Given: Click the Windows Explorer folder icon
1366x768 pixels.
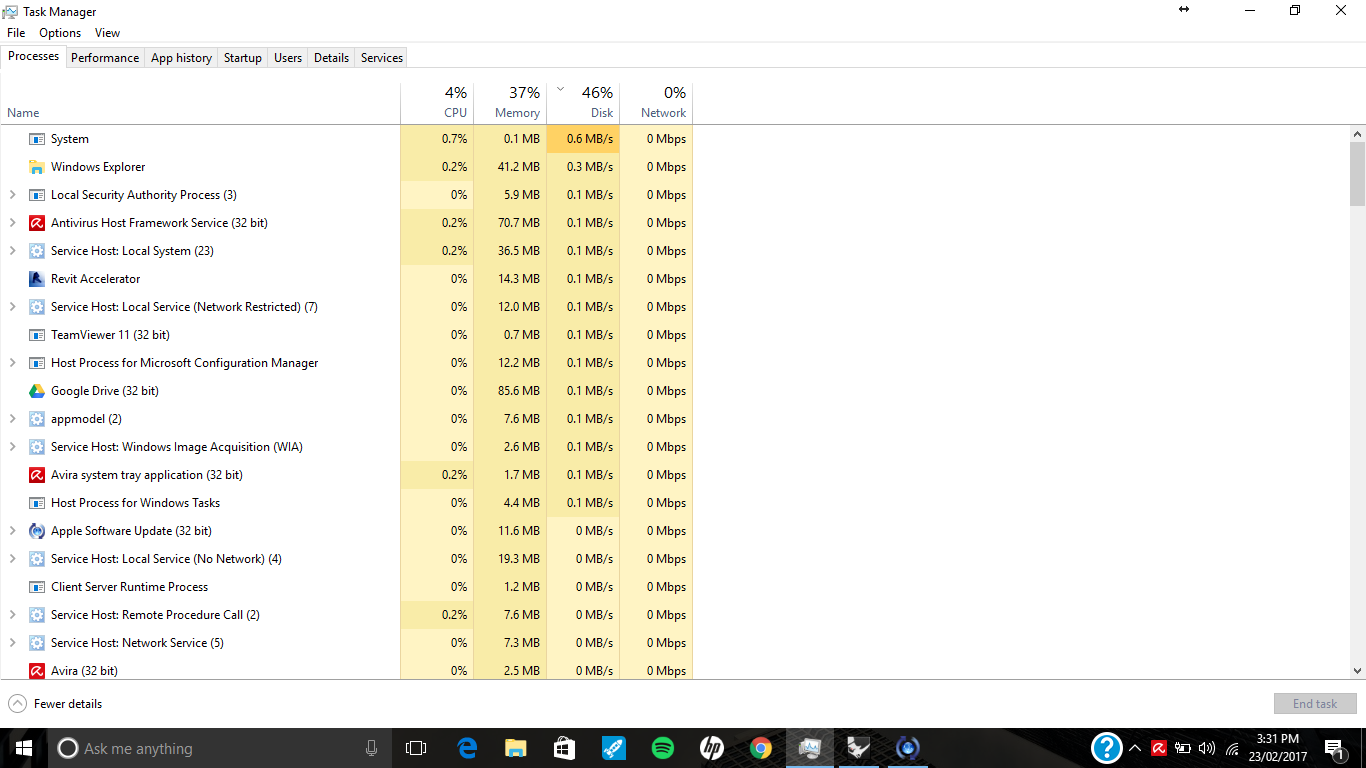Looking at the screenshot, I should click(37, 167).
